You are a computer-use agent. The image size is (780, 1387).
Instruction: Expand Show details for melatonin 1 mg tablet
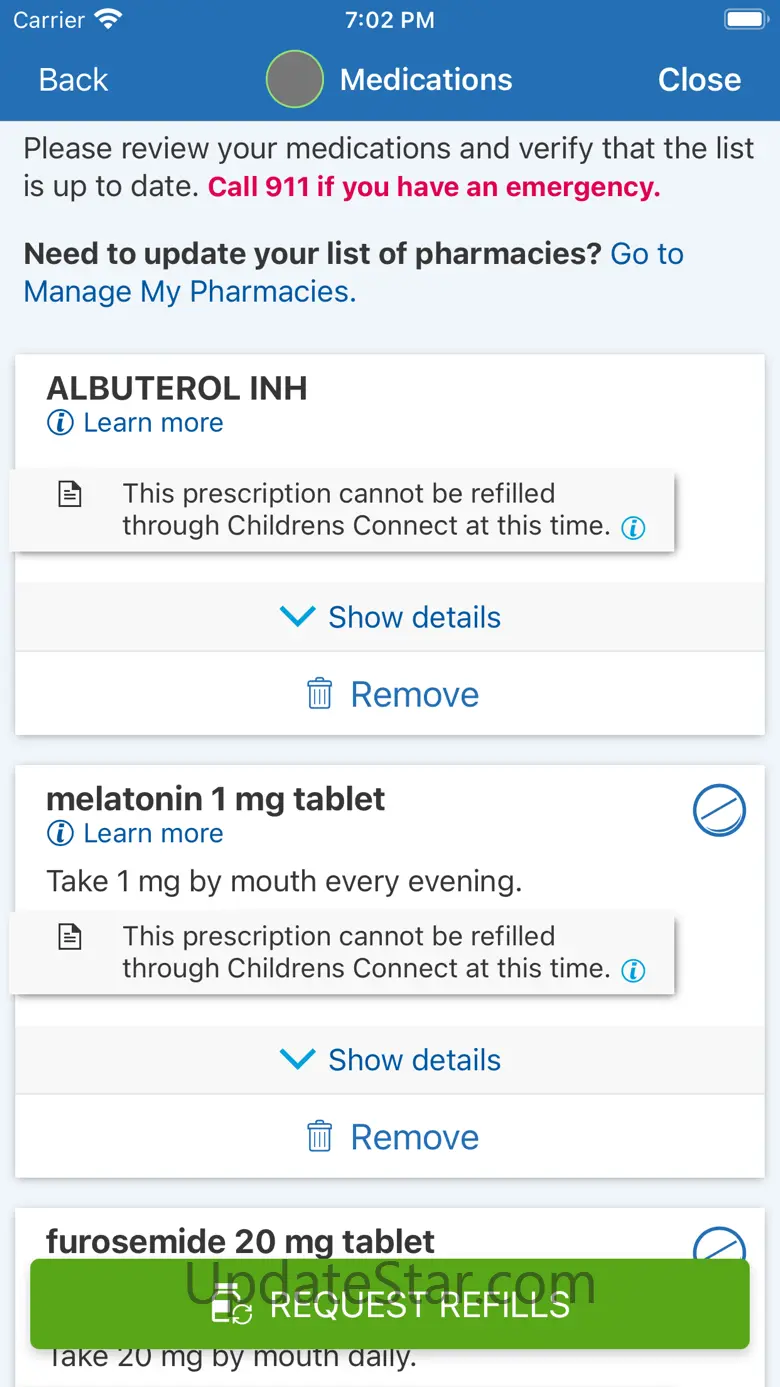[390, 1060]
